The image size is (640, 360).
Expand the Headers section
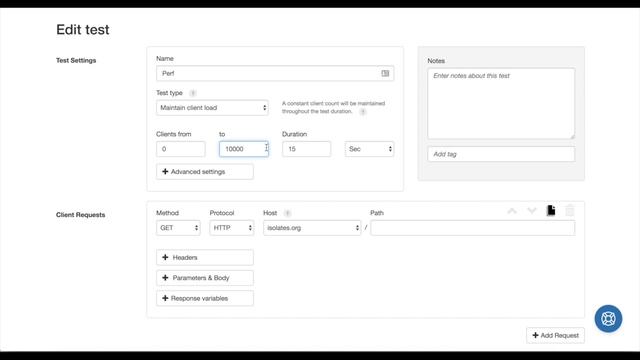(204, 258)
